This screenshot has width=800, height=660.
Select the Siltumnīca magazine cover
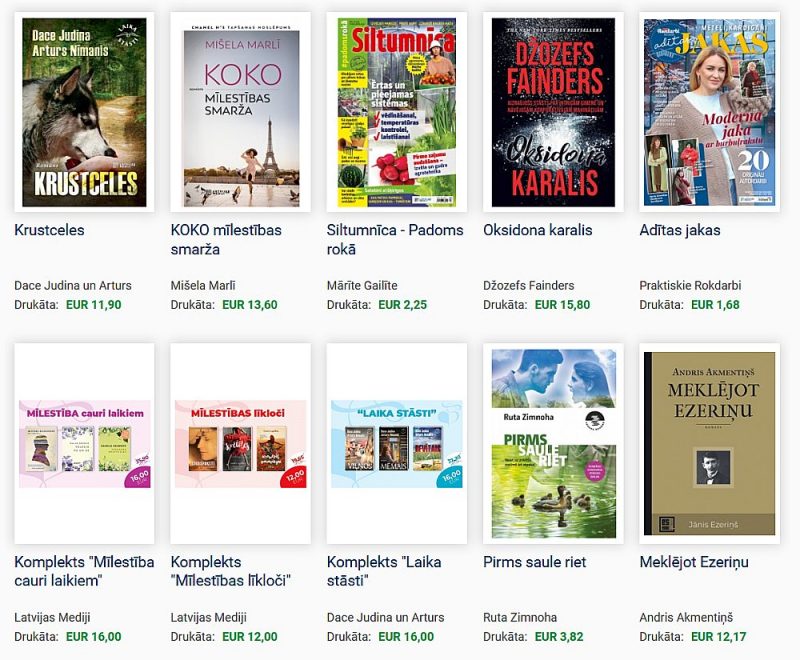tap(396, 112)
